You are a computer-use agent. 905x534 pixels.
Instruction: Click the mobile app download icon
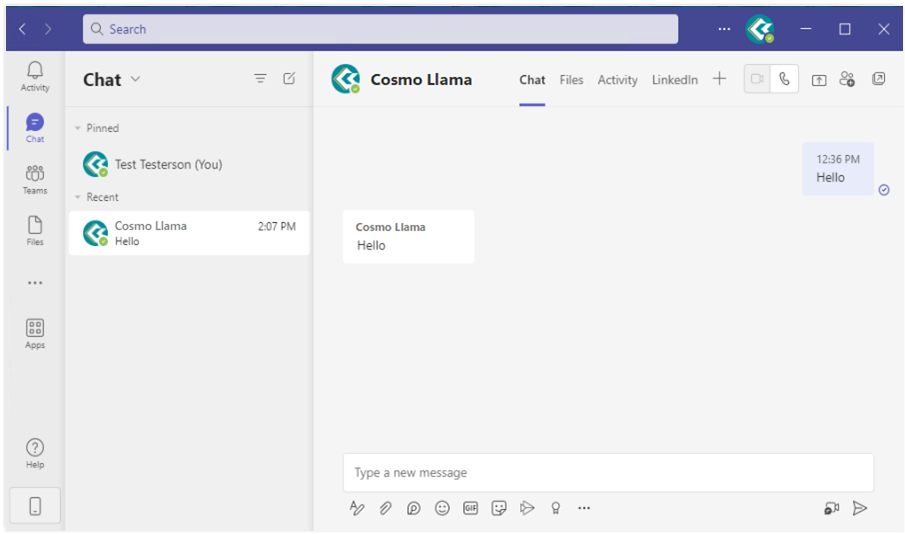pos(35,506)
